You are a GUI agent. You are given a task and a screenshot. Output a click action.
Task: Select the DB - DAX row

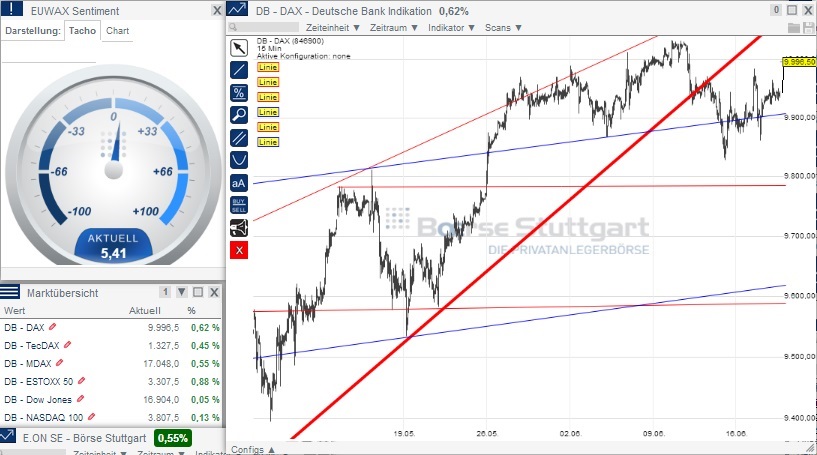pyautogui.click(x=112, y=327)
